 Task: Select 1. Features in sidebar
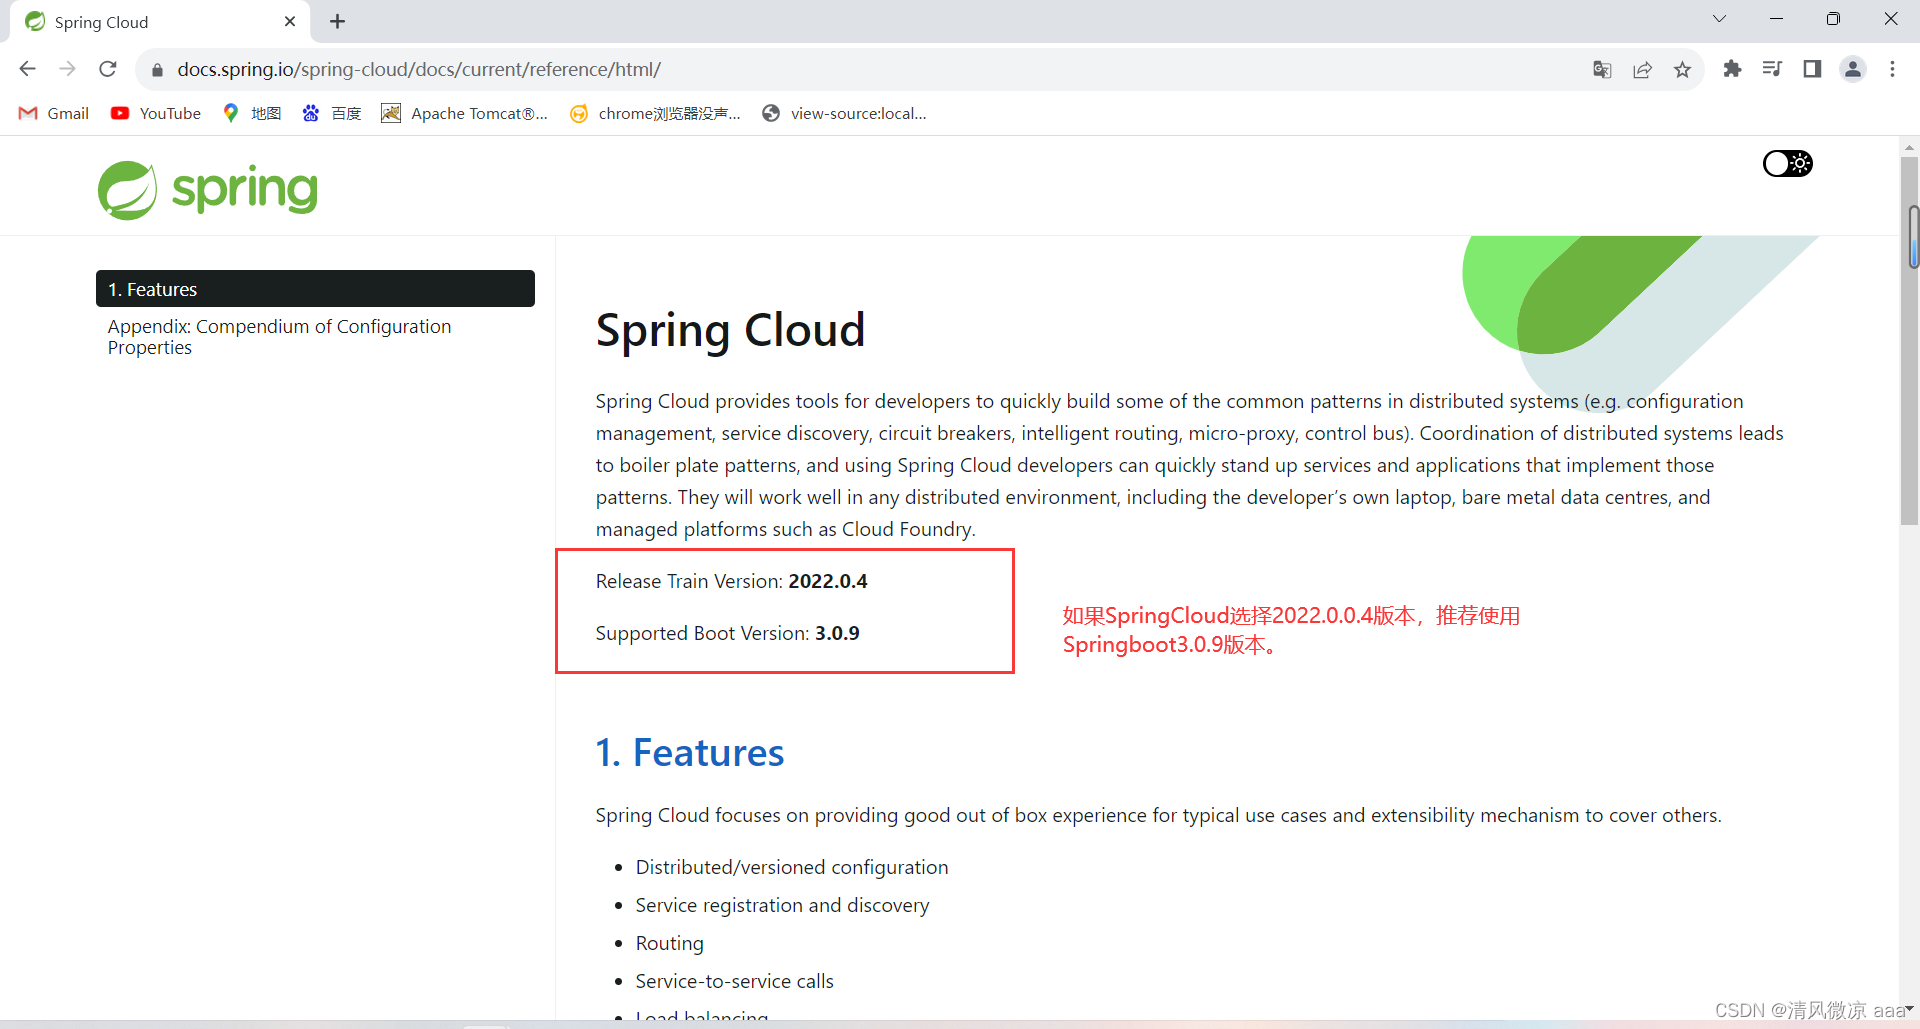[x=315, y=289]
